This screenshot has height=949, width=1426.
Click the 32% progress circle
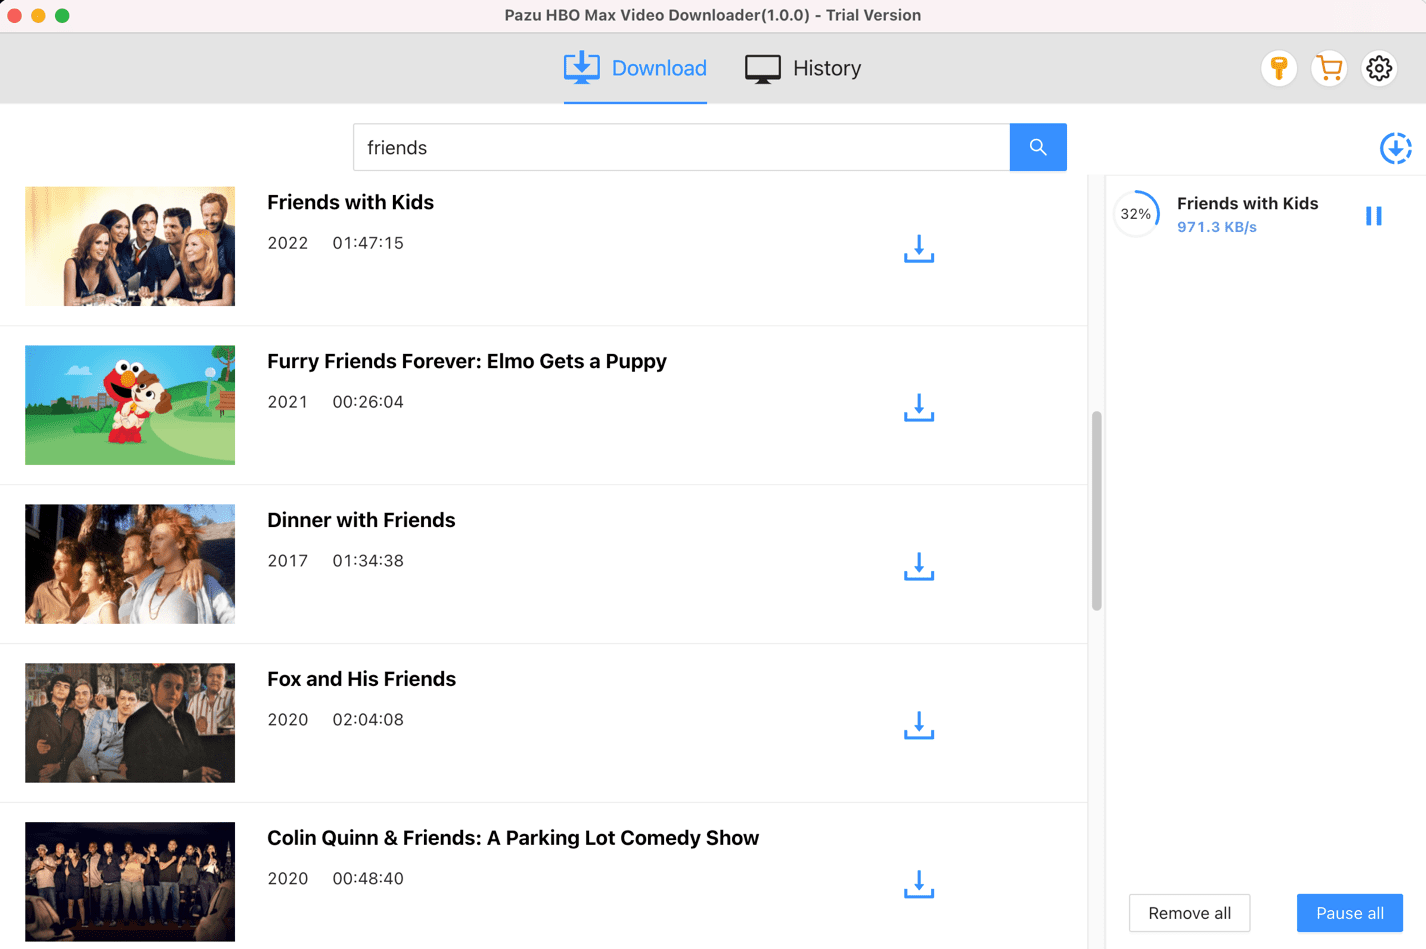click(1136, 214)
